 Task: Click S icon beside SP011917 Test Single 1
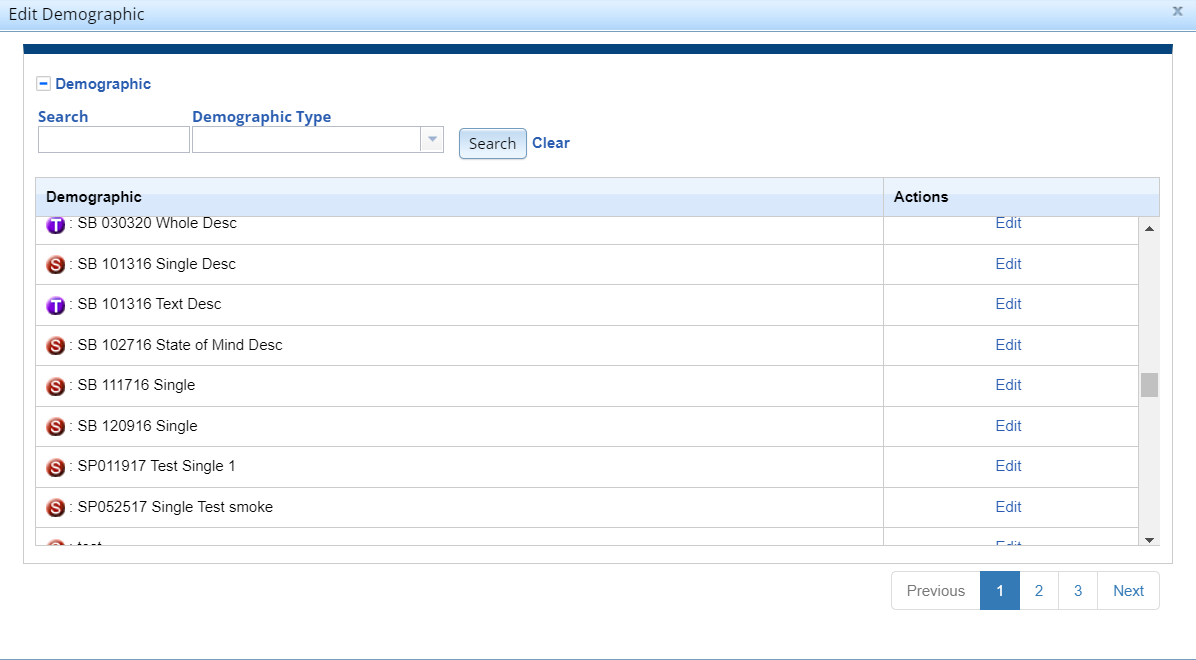click(56, 467)
